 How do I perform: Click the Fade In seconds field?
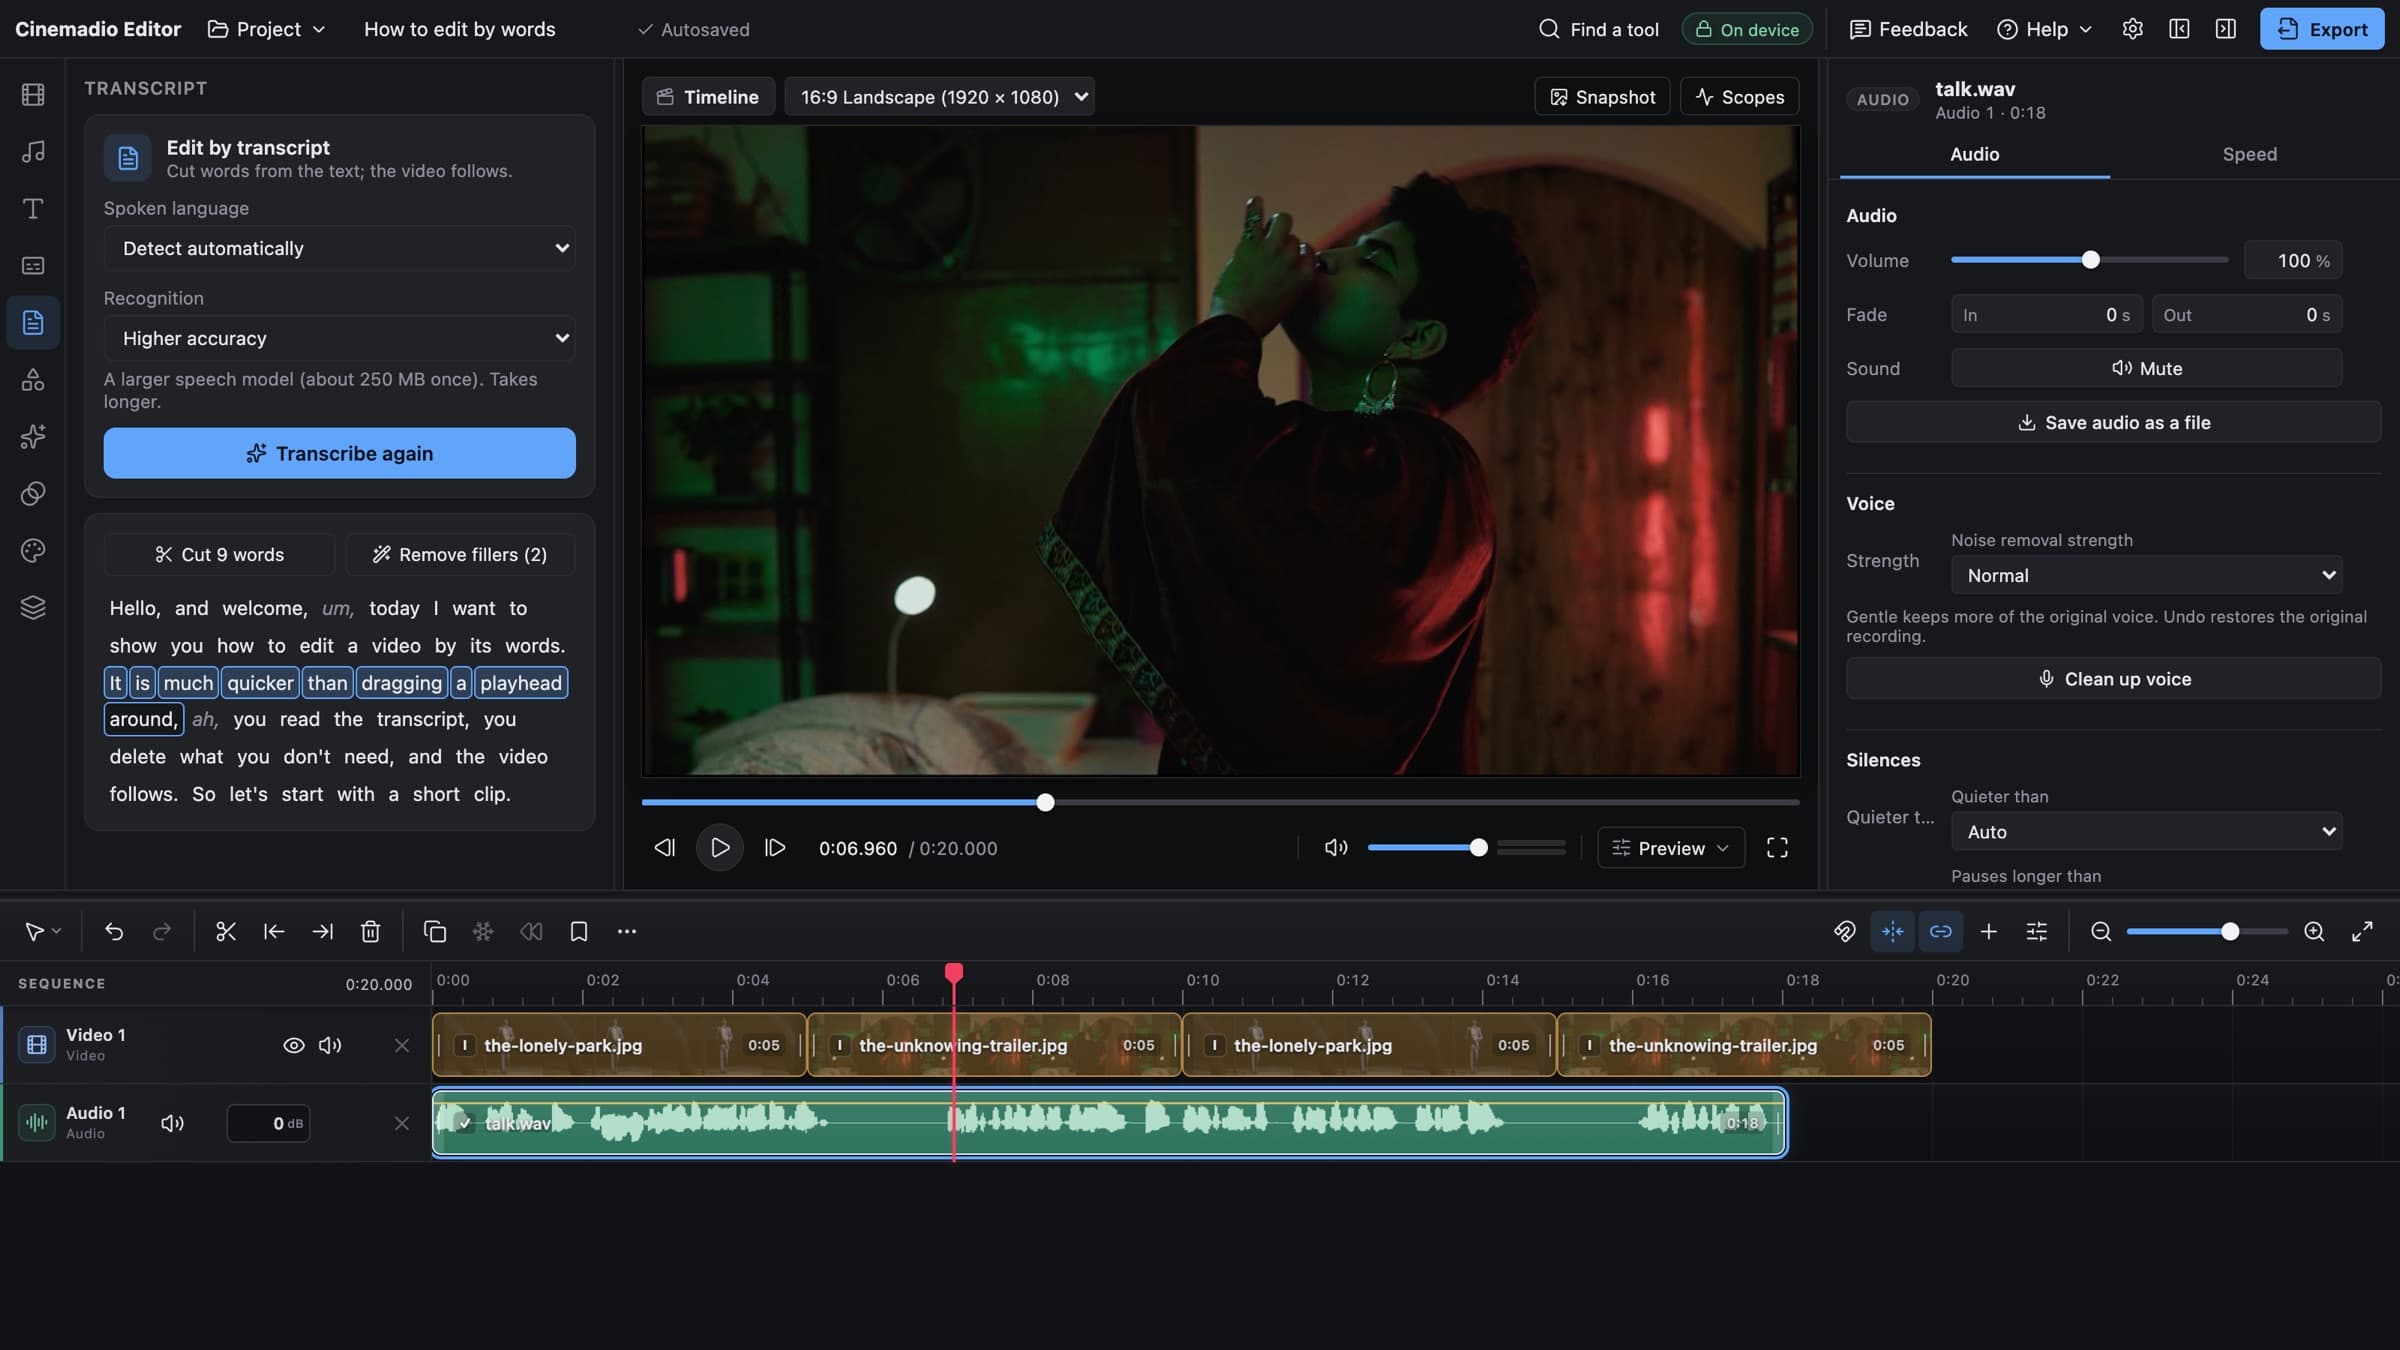(x=2046, y=315)
